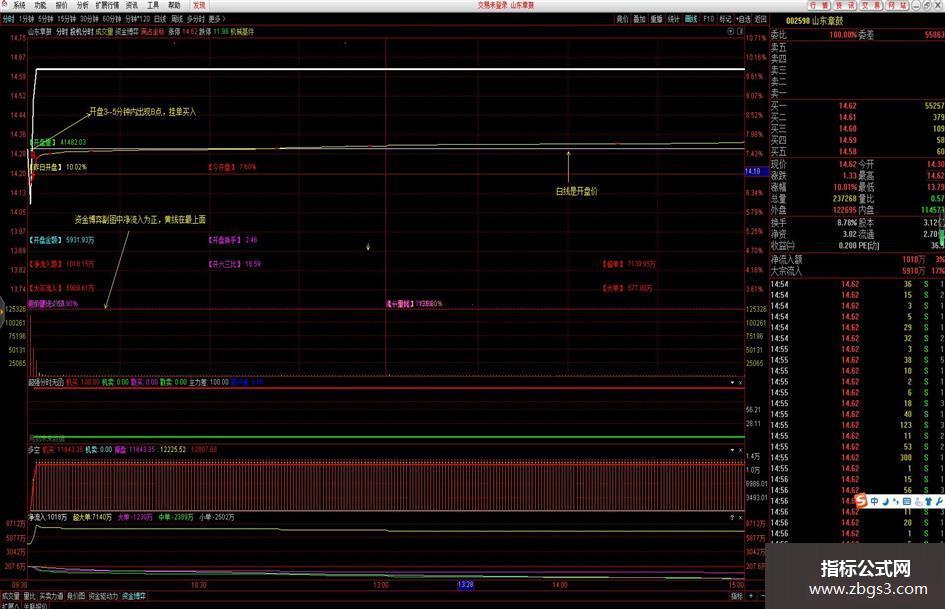
Task: Click the plus icon next to 指标
Action: point(751,596)
